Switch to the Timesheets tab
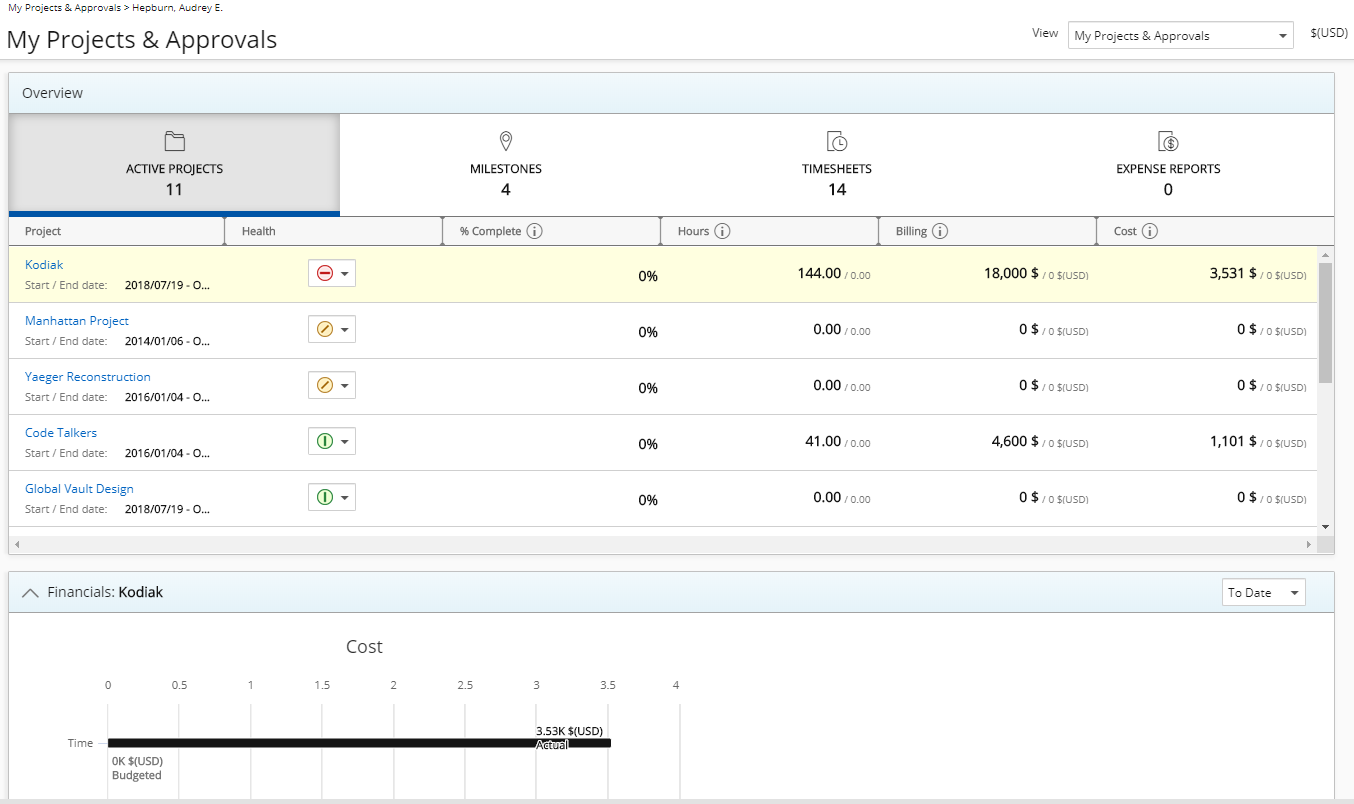 point(836,165)
